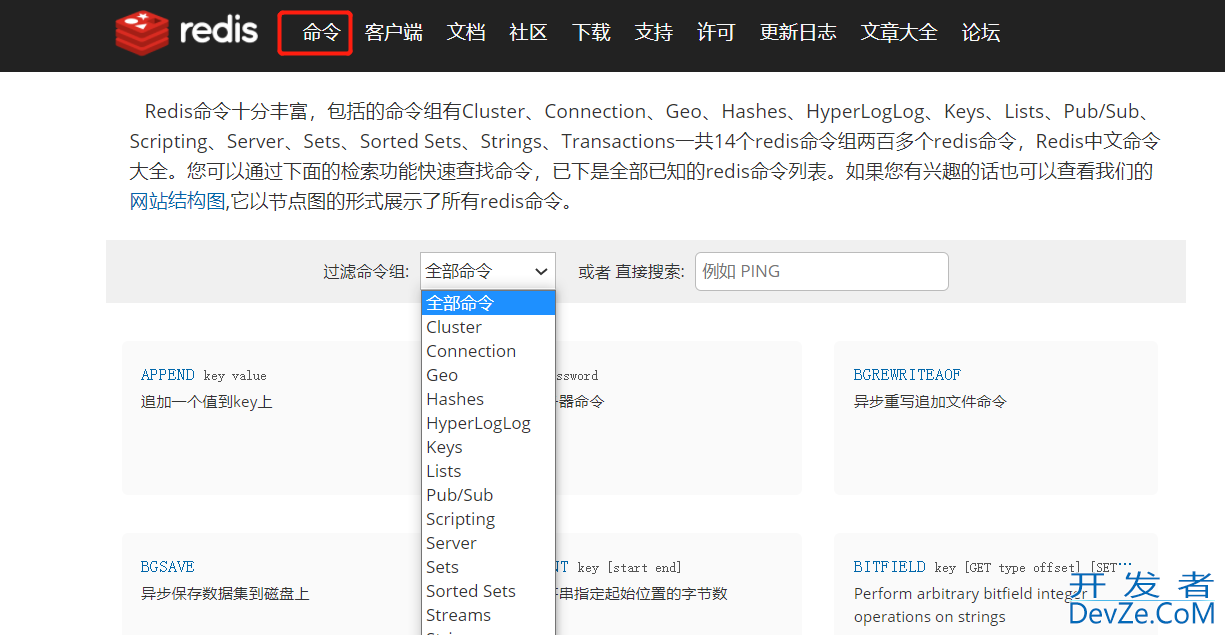Select Streams group option

coord(488,615)
